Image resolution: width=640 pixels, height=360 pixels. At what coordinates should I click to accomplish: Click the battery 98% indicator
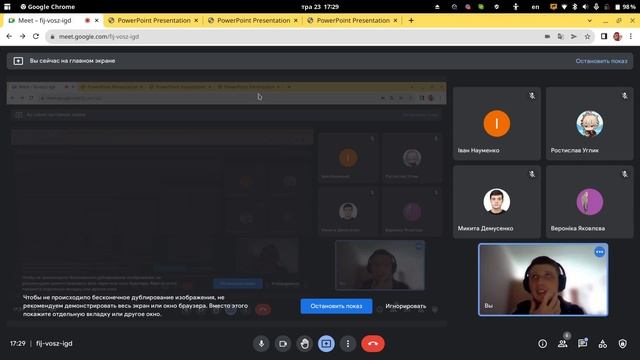[x=625, y=7]
